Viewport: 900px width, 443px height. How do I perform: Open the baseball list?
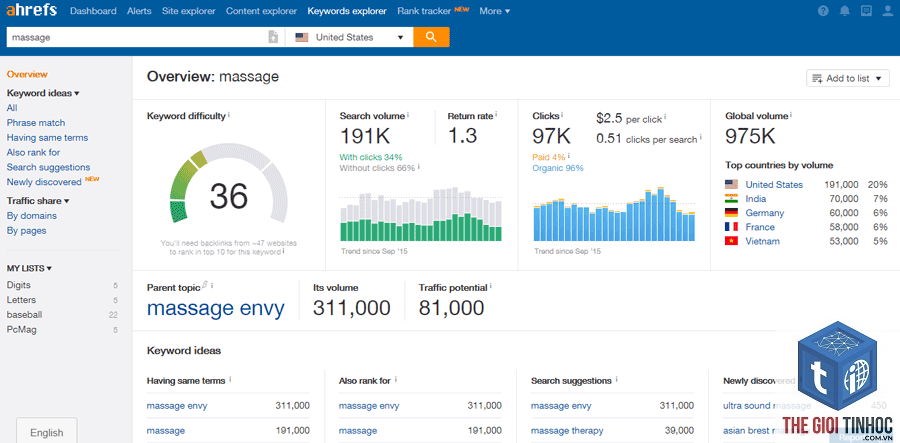coord(24,315)
